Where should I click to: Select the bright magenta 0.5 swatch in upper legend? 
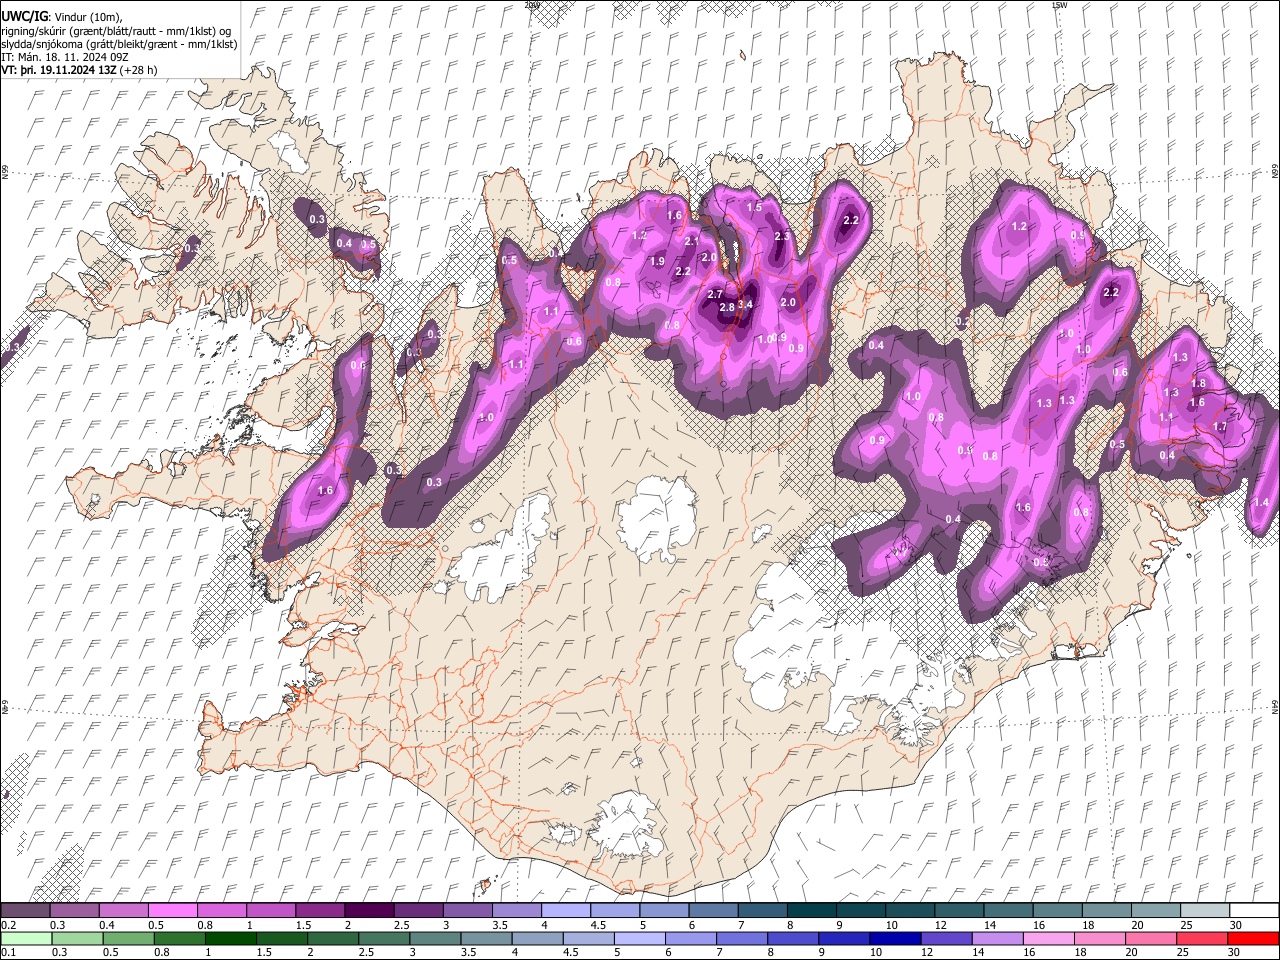pyautogui.click(x=172, y=911)
